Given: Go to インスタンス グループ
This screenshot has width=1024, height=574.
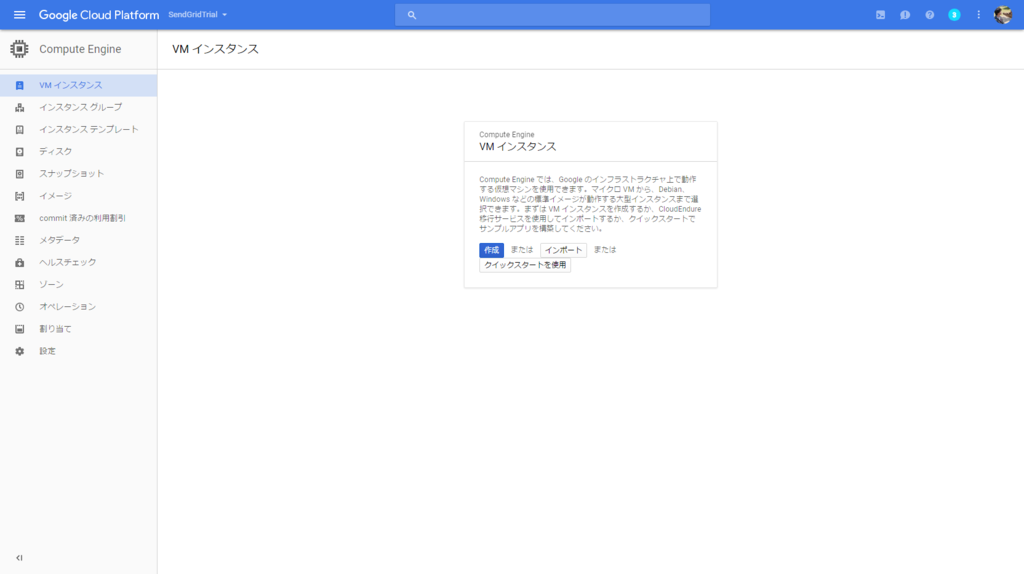Looking at the screenshot, I should (78, 108).
